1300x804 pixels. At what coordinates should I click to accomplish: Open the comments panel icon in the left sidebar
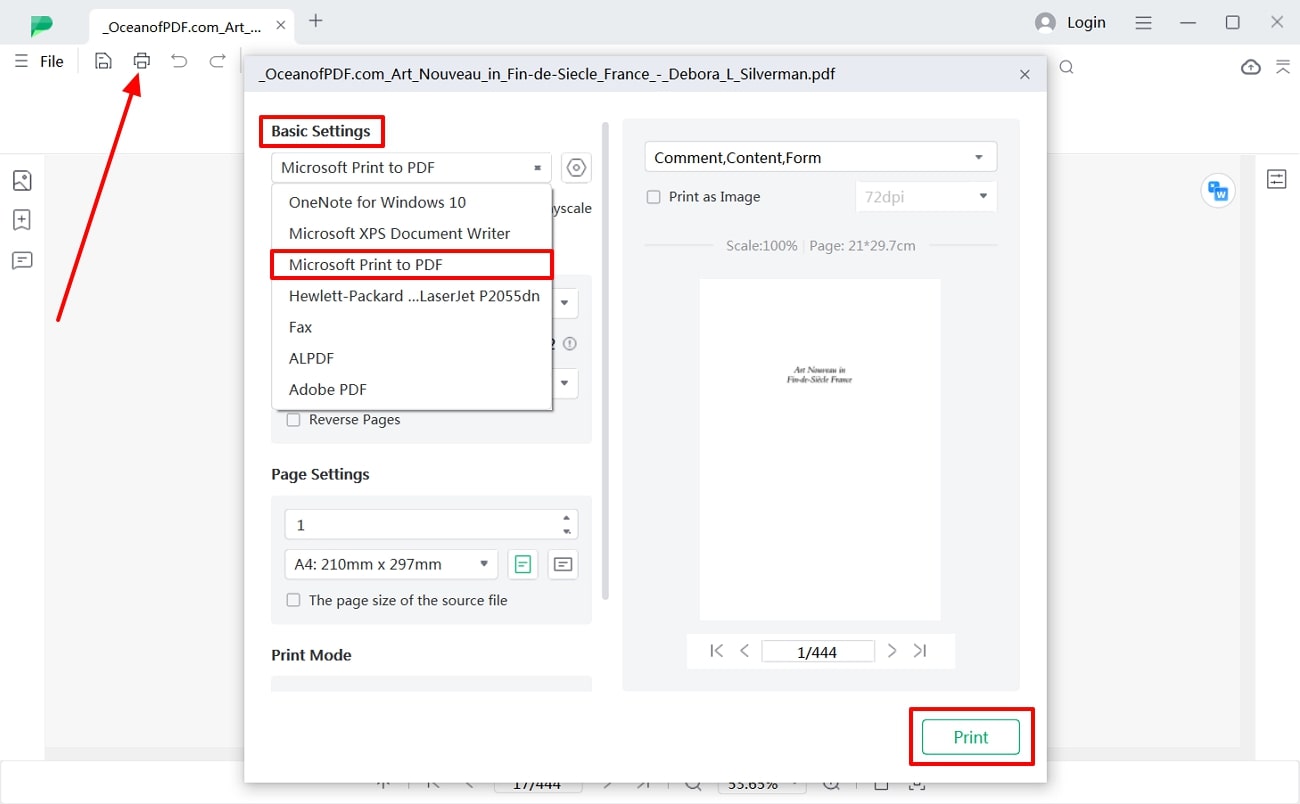pyautogui.click(x=22, y=261)
